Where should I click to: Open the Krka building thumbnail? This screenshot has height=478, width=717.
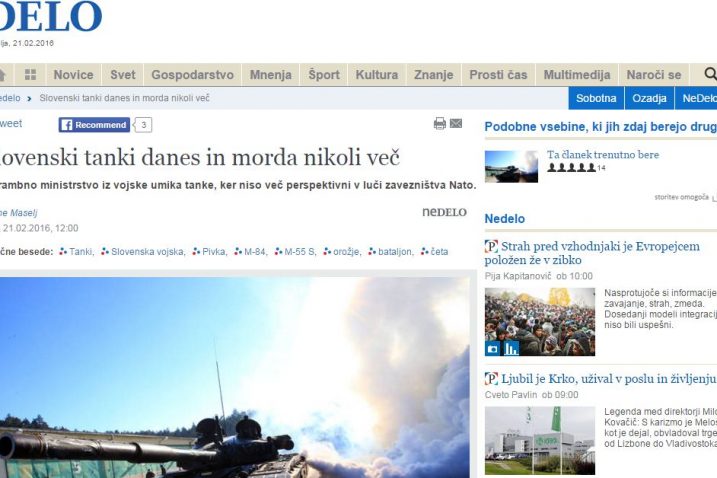pos(540,440)
